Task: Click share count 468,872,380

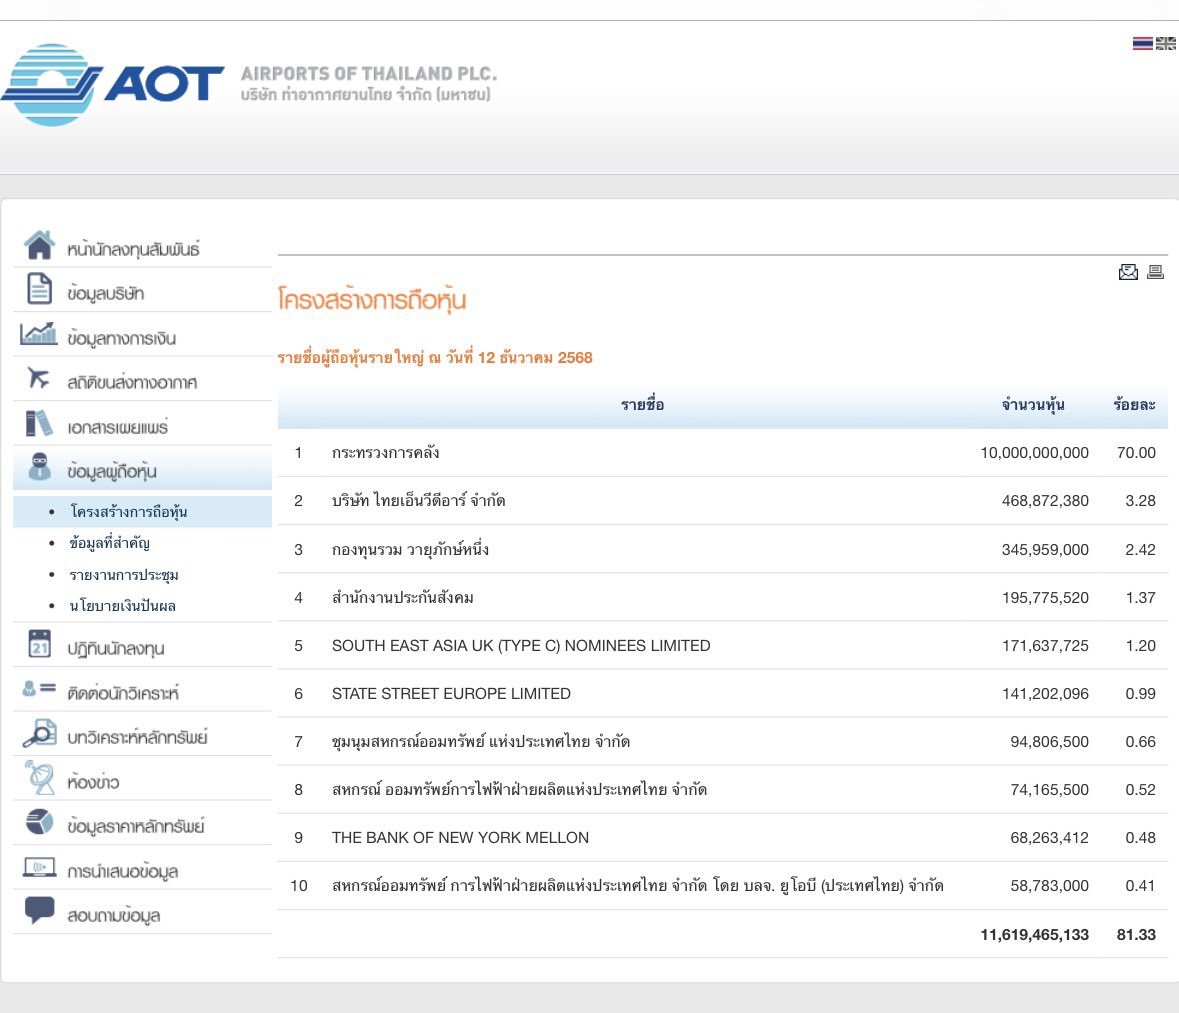Action: [1044, 501]
